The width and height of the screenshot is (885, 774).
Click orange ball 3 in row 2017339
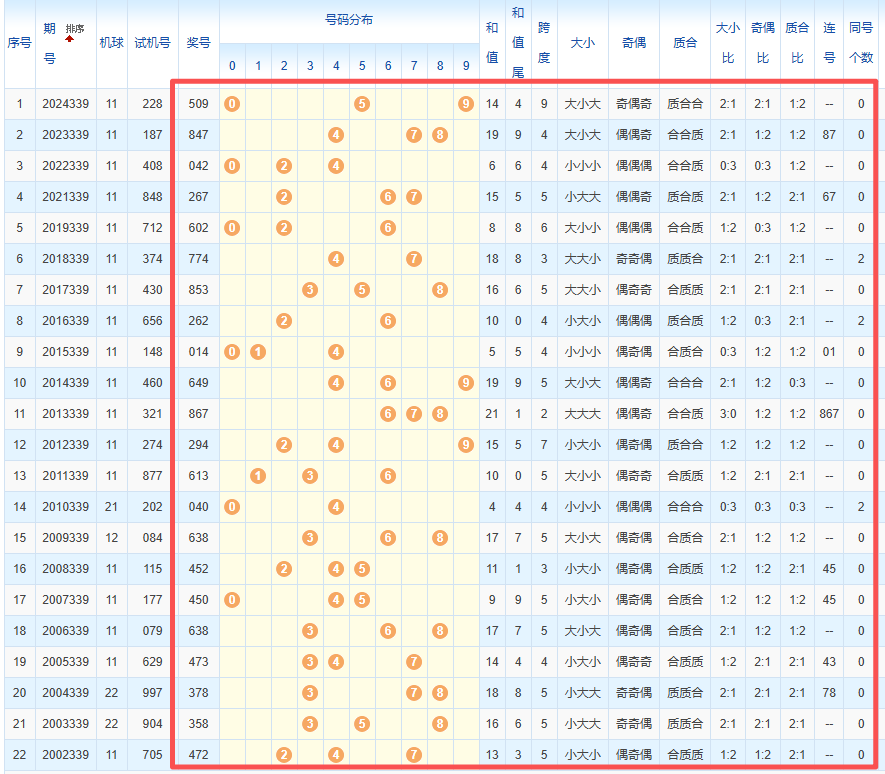310,290
